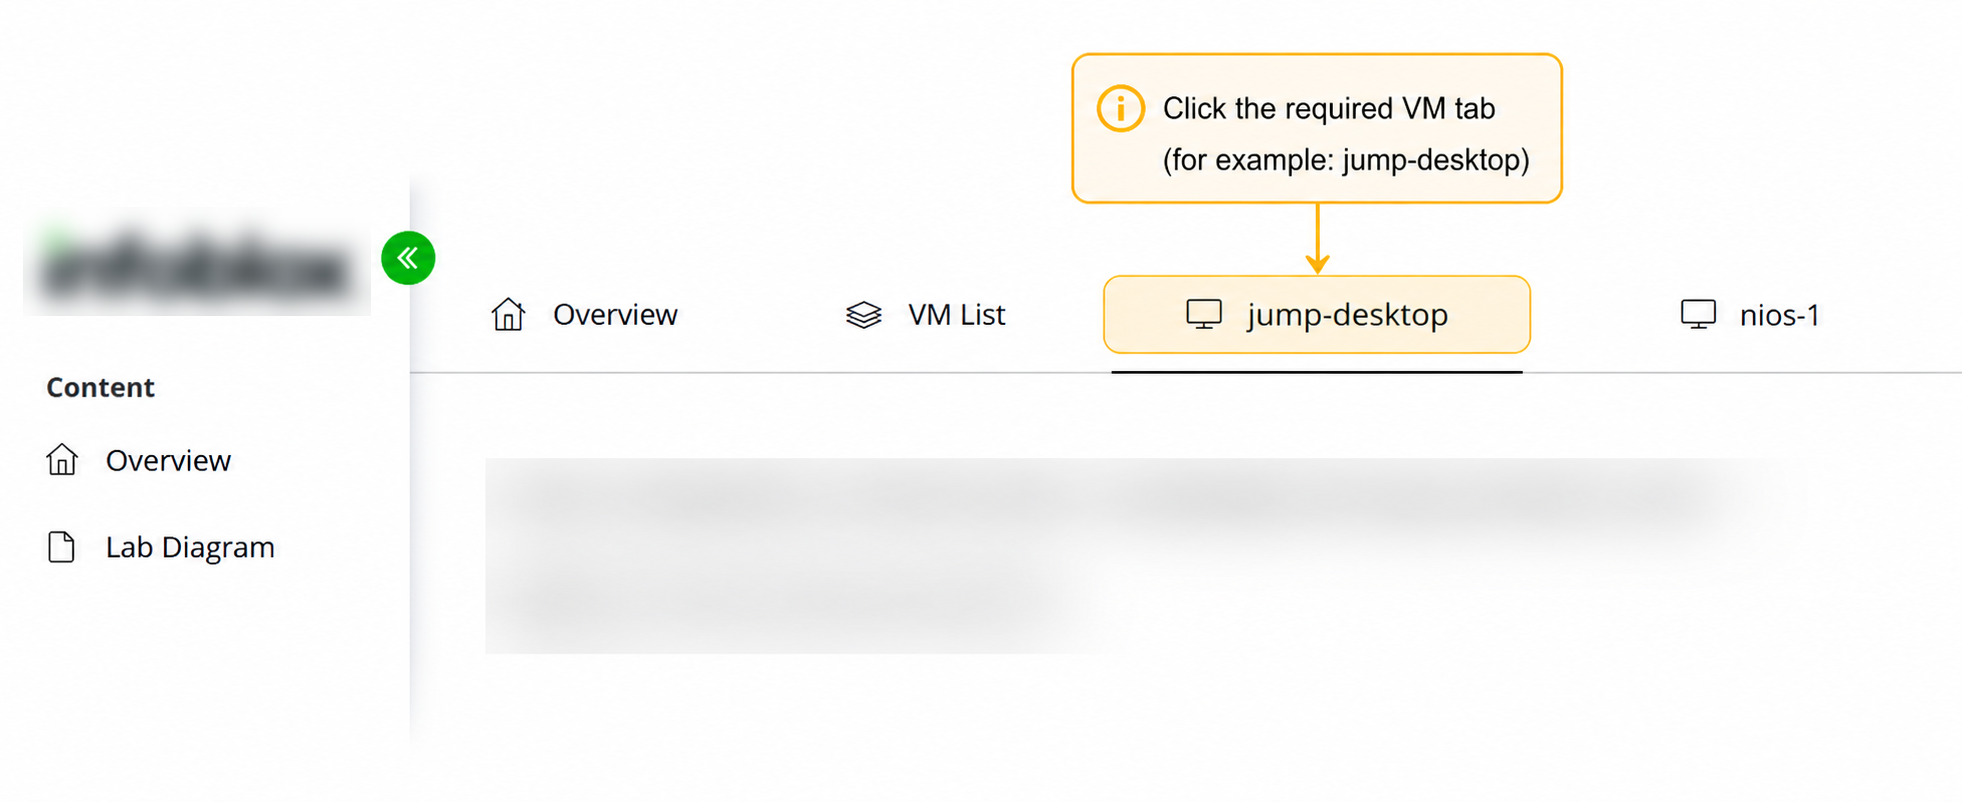Click the '(for example: jump-desktop)' tooltip line
This screenshot has width=1962, height=802.
click(1346, 160)
